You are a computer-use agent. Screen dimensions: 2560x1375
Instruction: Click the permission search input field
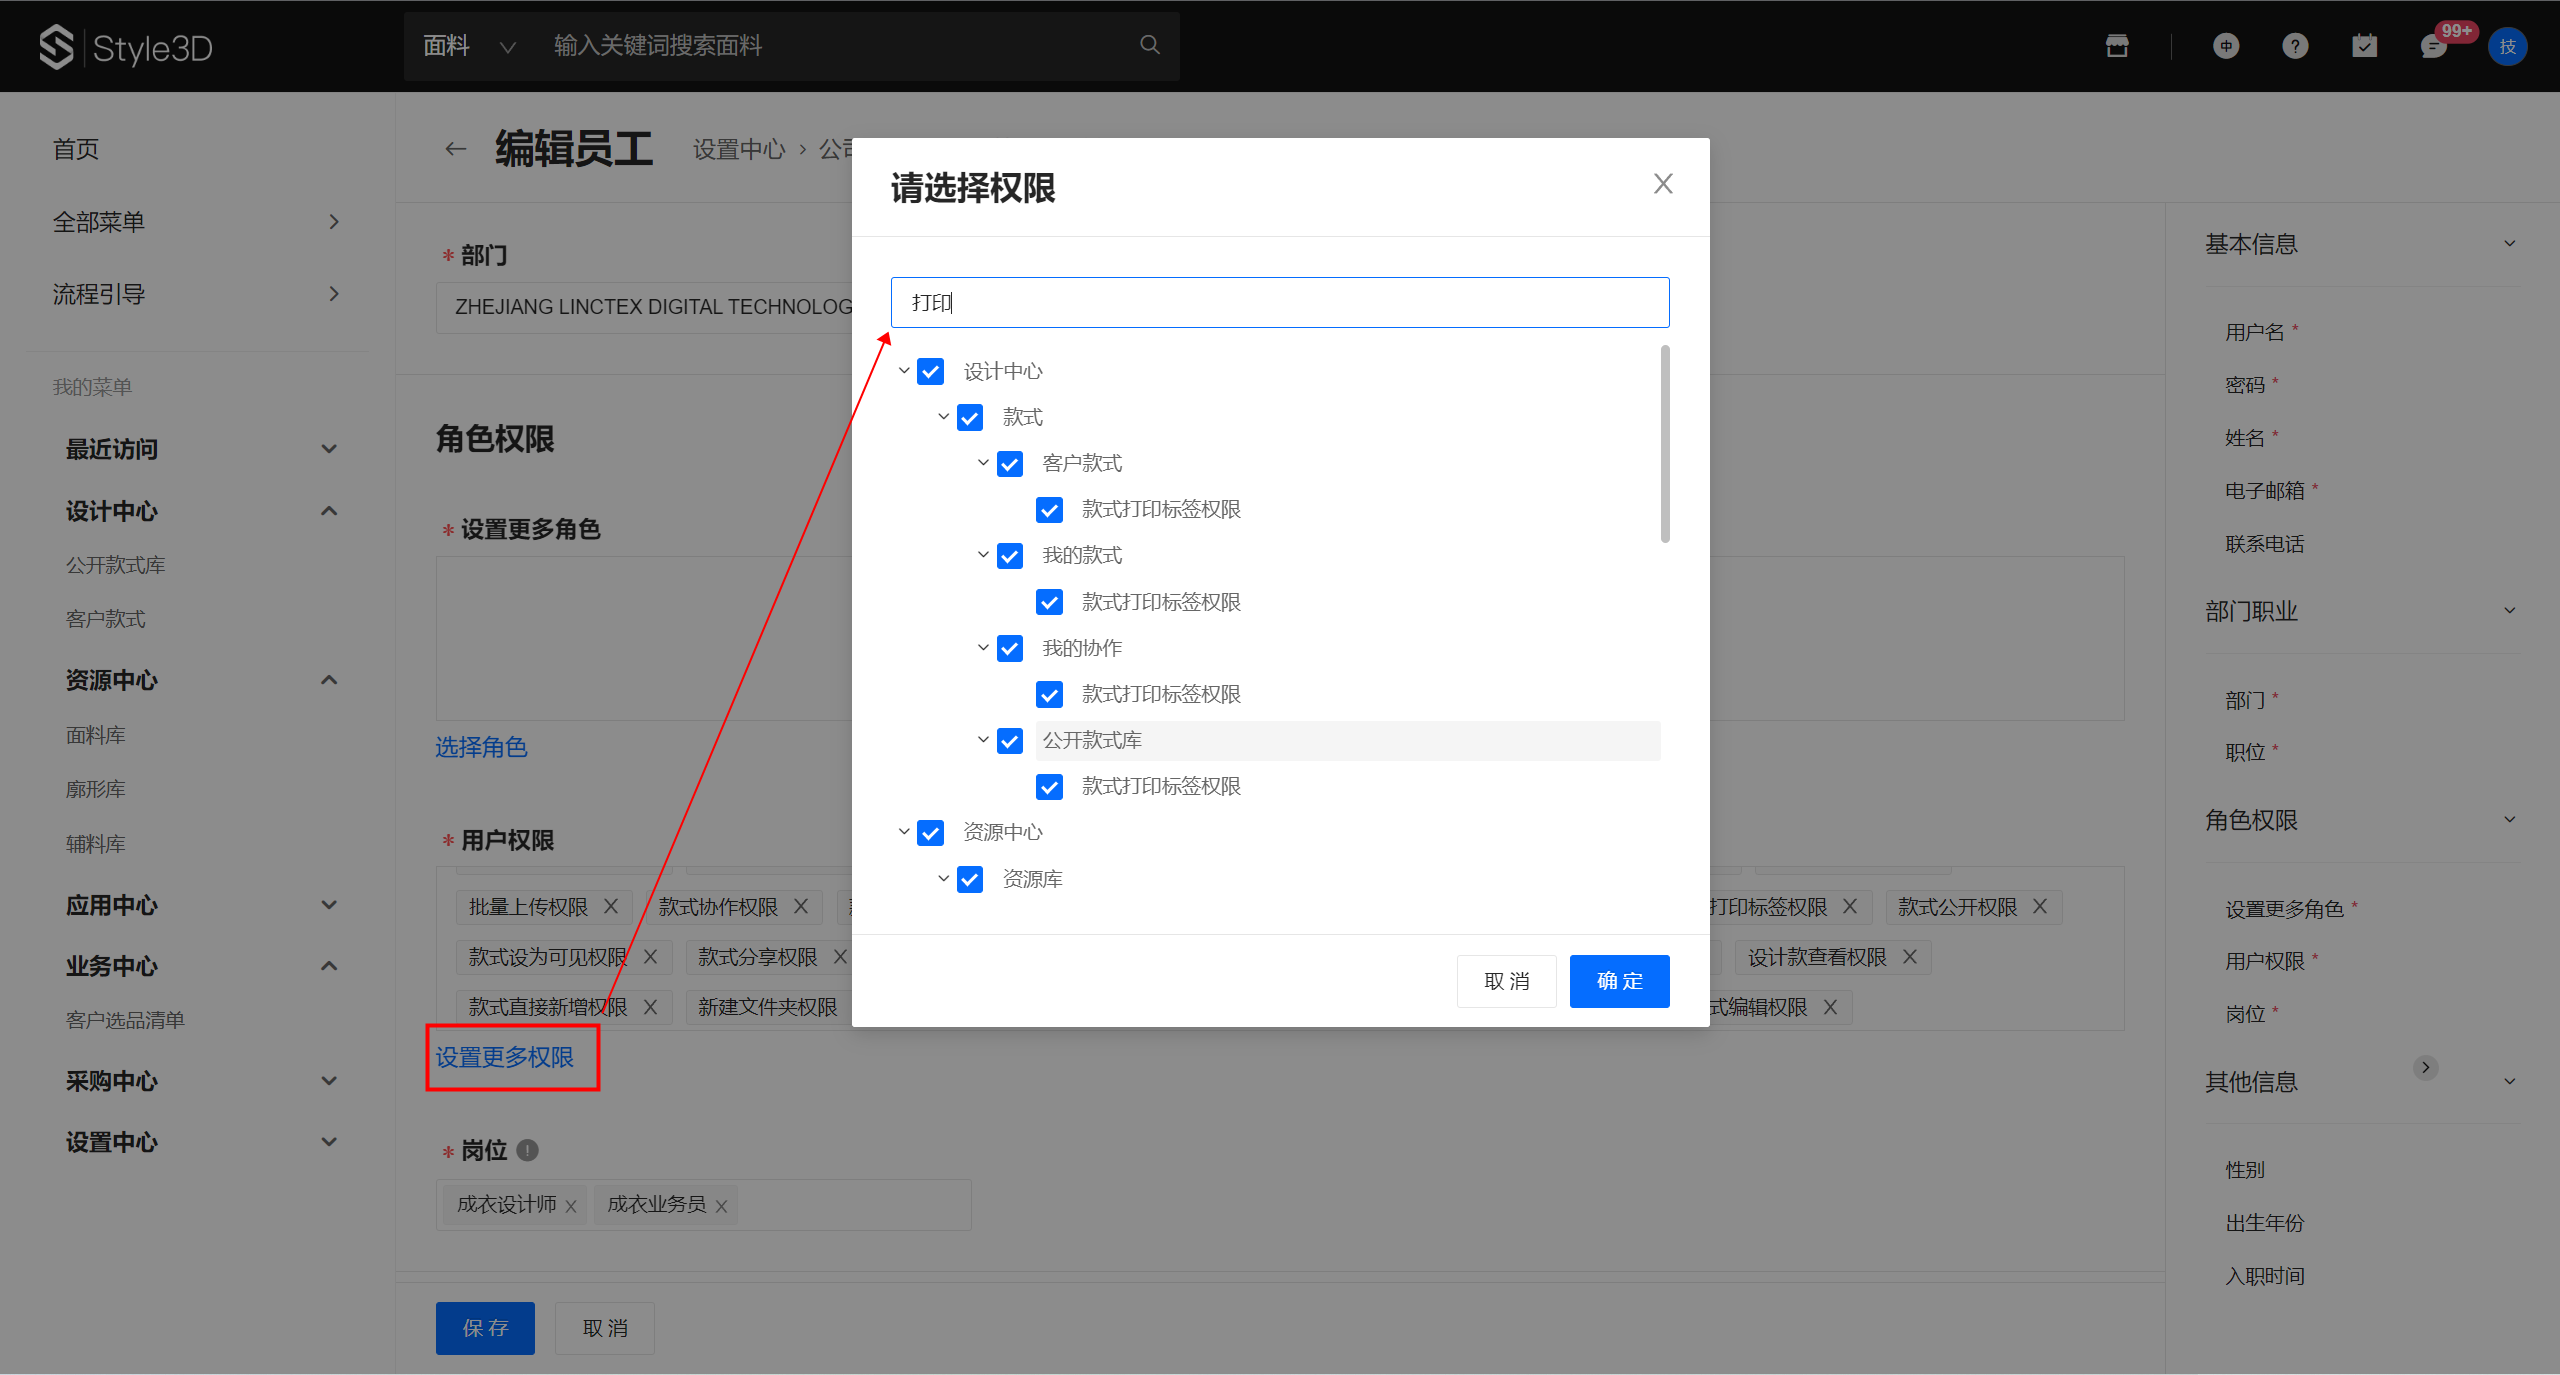point(1280,302)
